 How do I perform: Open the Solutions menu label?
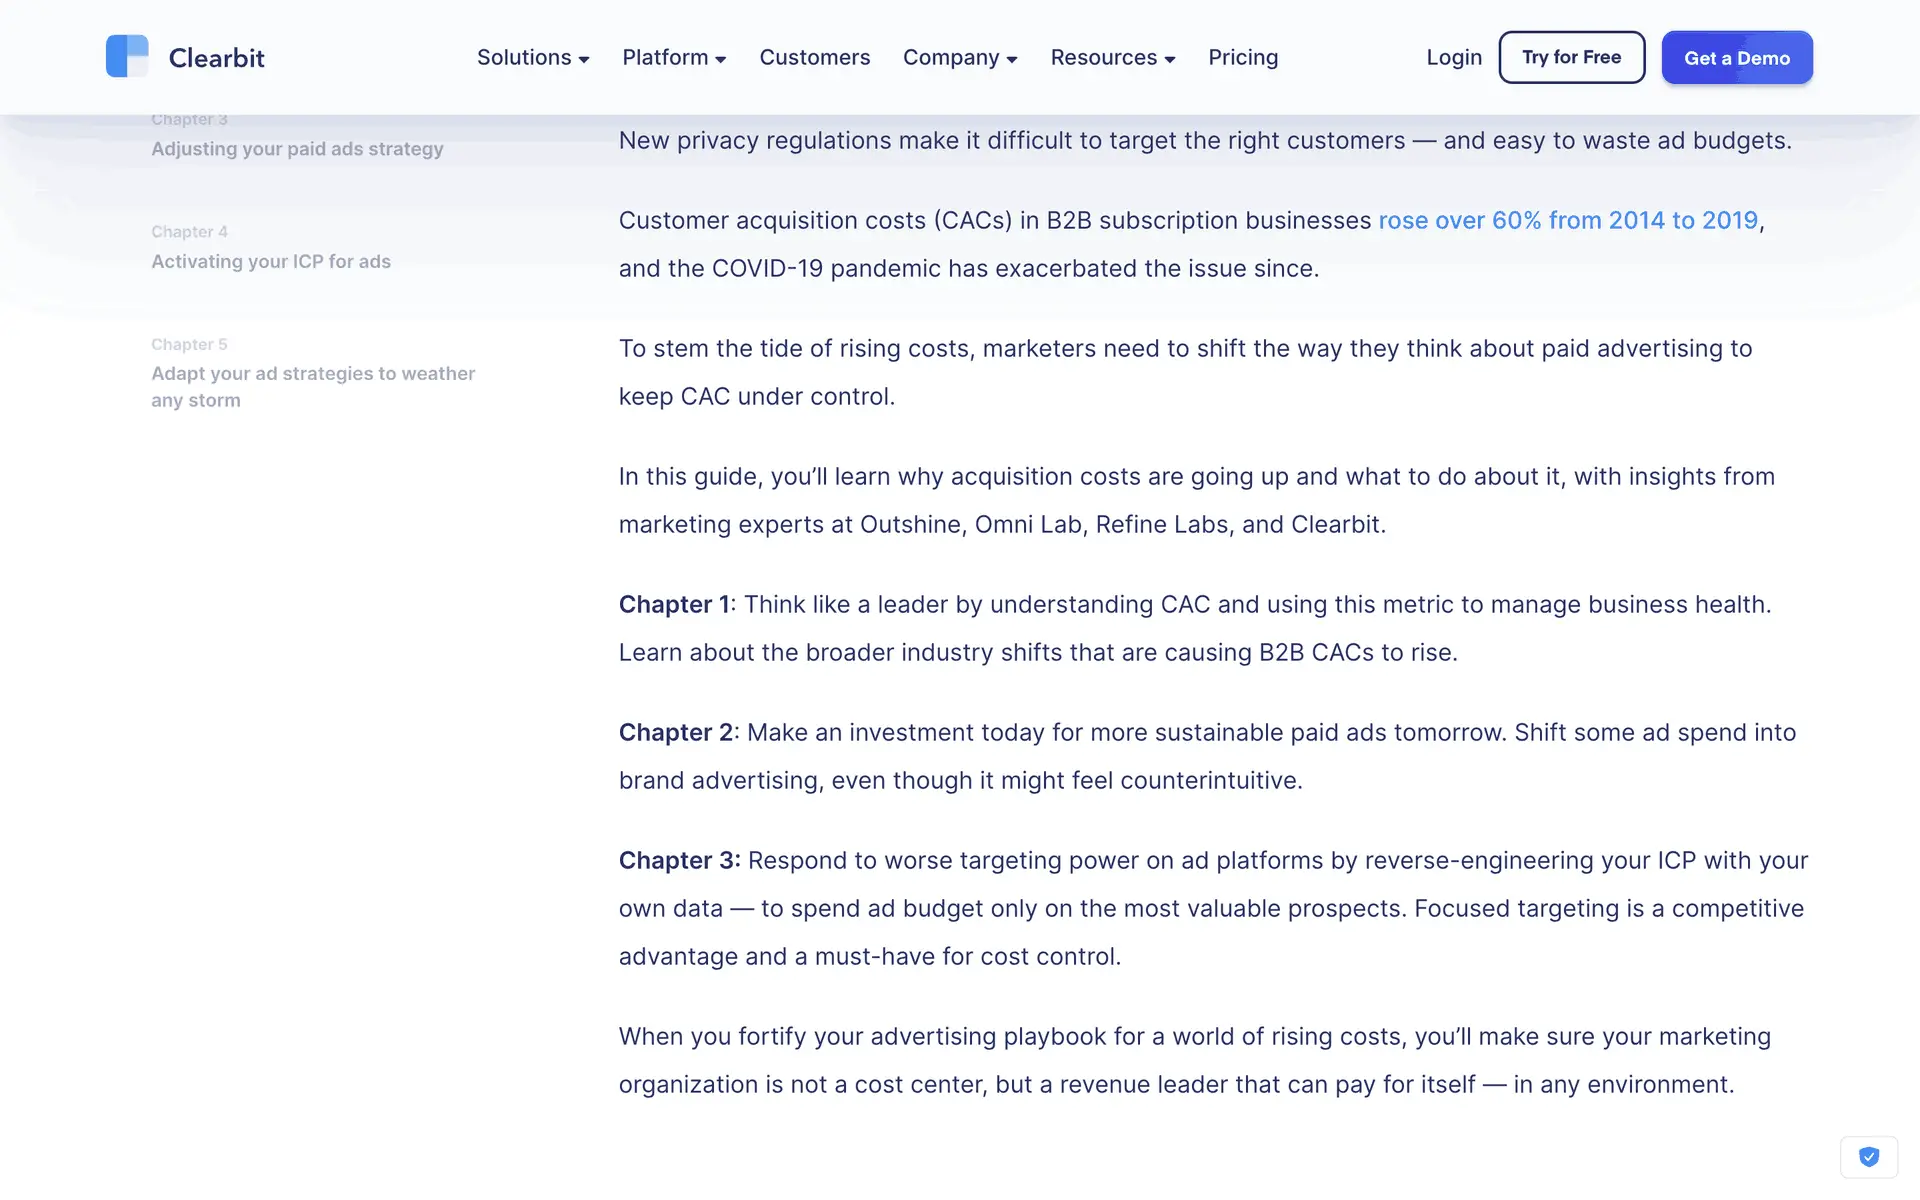coord(523,57)
